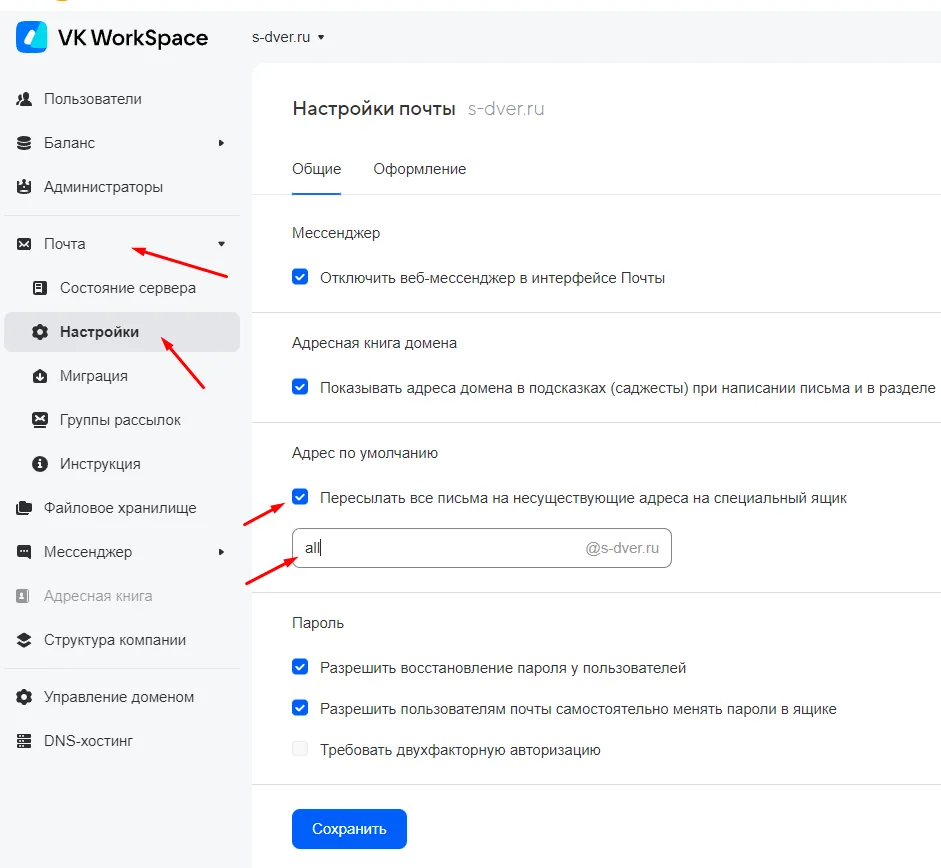The height and width of the screenshot is (868, 941).
Task: Toggle Показывать адреса домена в подсказках checkbox
Action: 300,387
